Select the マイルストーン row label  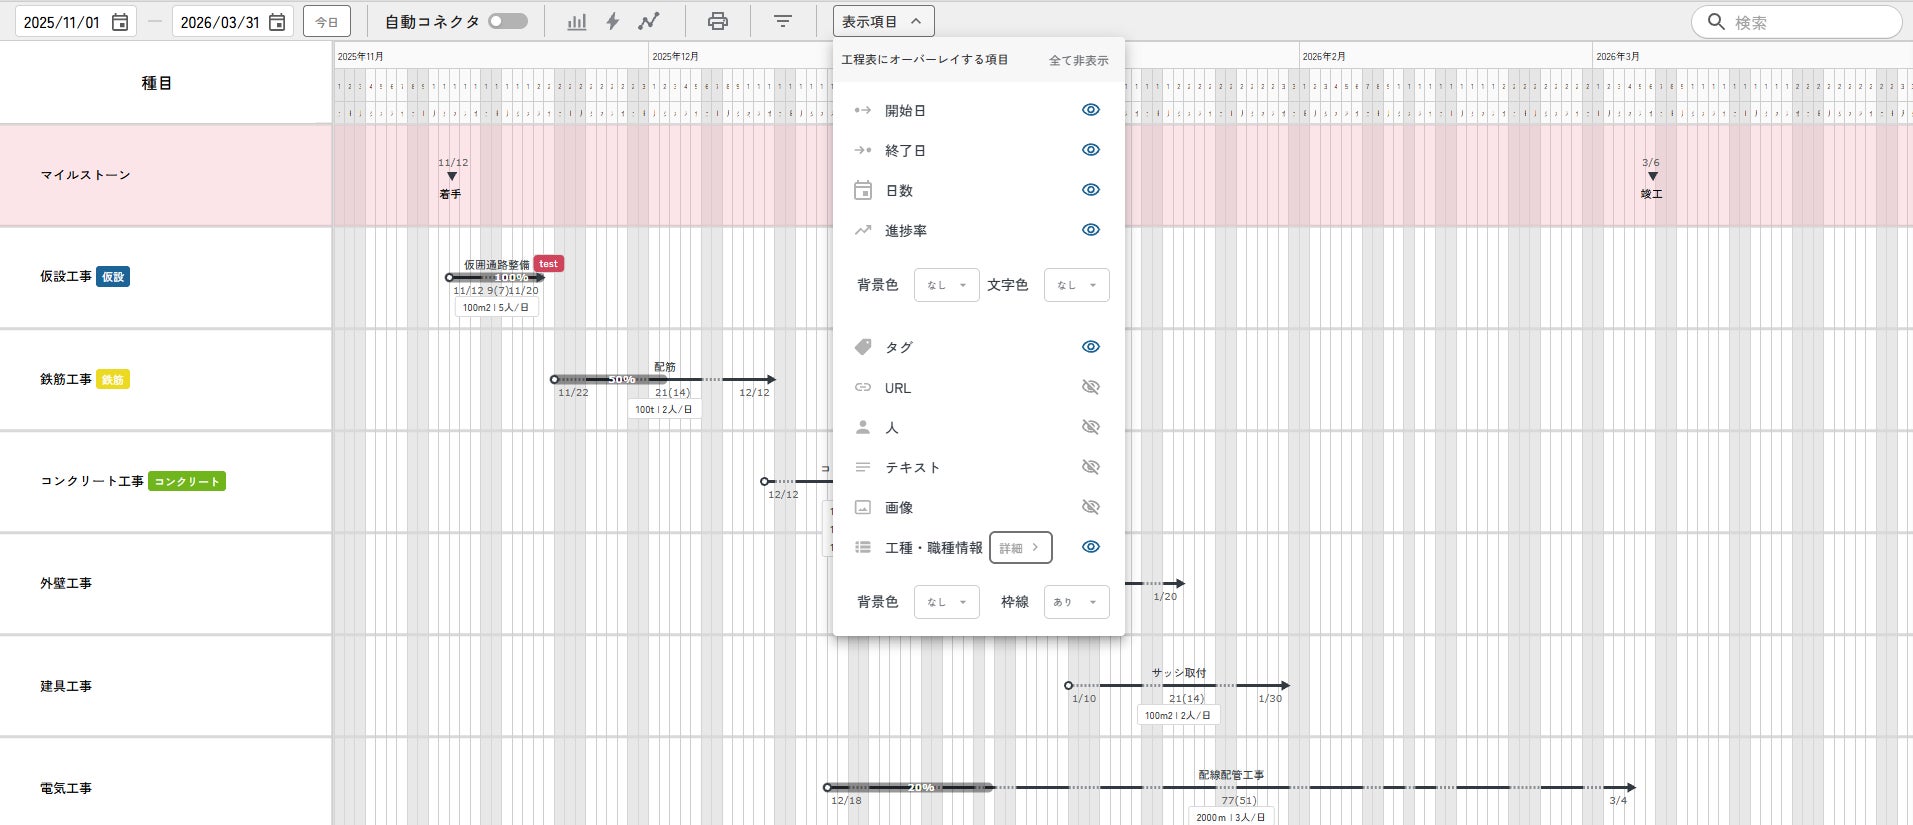(86, 175)
